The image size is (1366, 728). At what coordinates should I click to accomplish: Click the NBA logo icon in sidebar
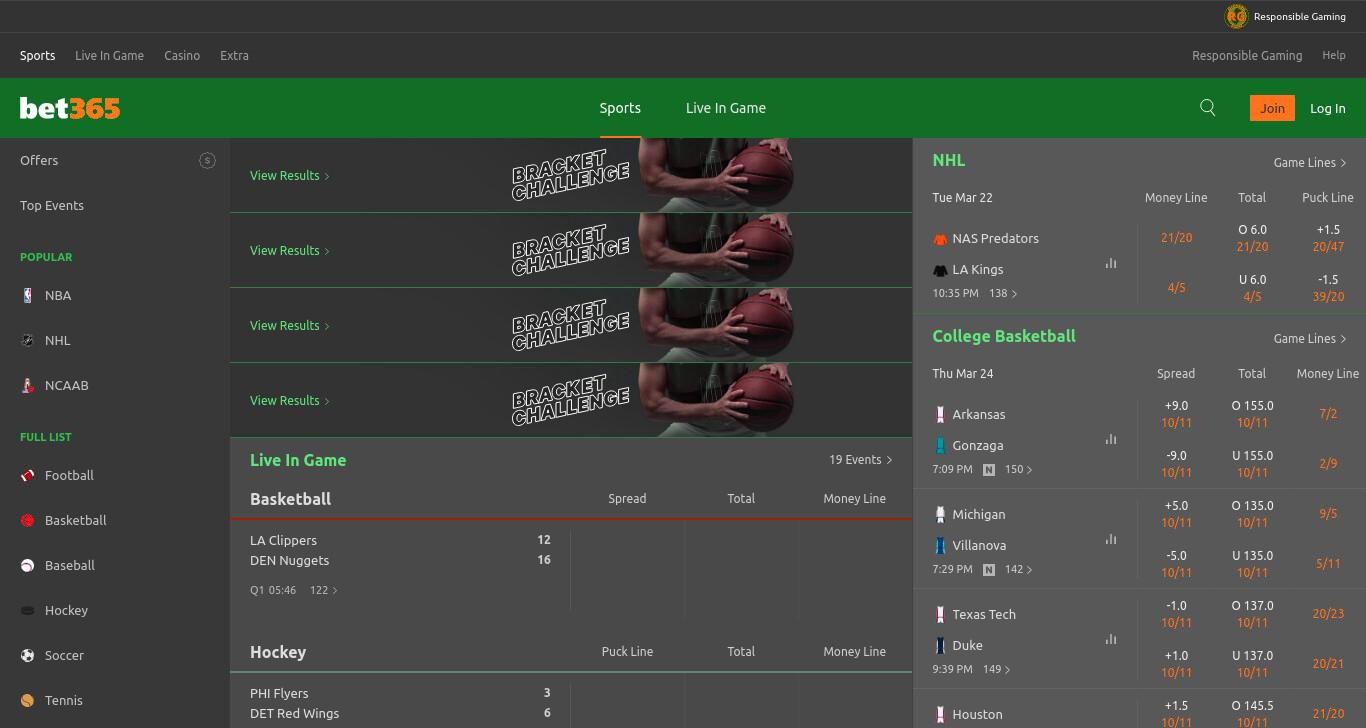[x=28, y=295]
